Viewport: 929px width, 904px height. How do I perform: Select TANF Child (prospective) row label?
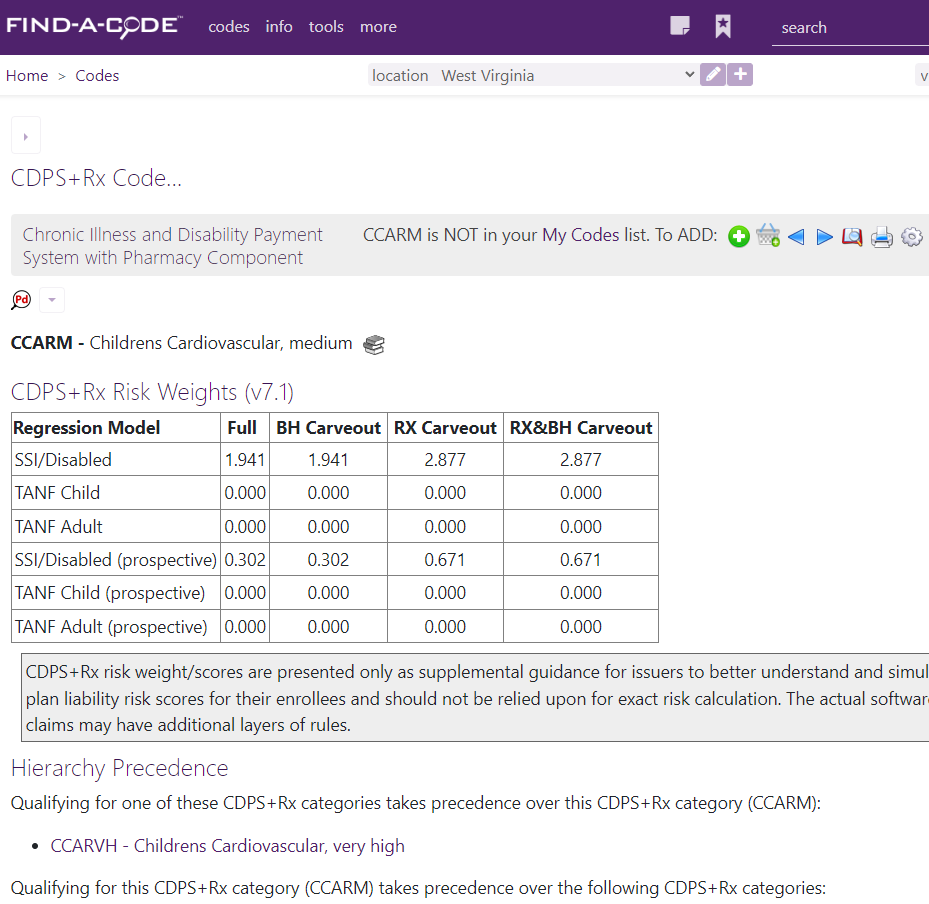[x=110, y=593]
